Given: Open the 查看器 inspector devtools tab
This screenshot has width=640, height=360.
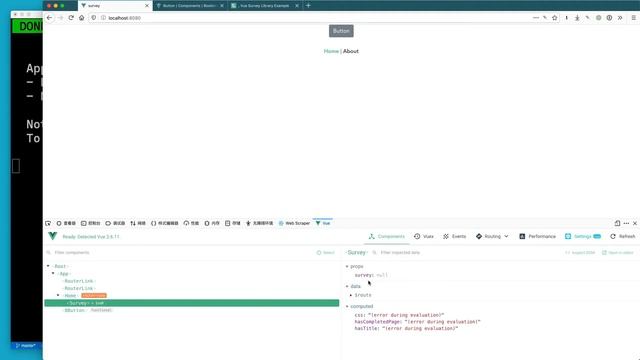Looking at the screenshot, I should (66, 223).
